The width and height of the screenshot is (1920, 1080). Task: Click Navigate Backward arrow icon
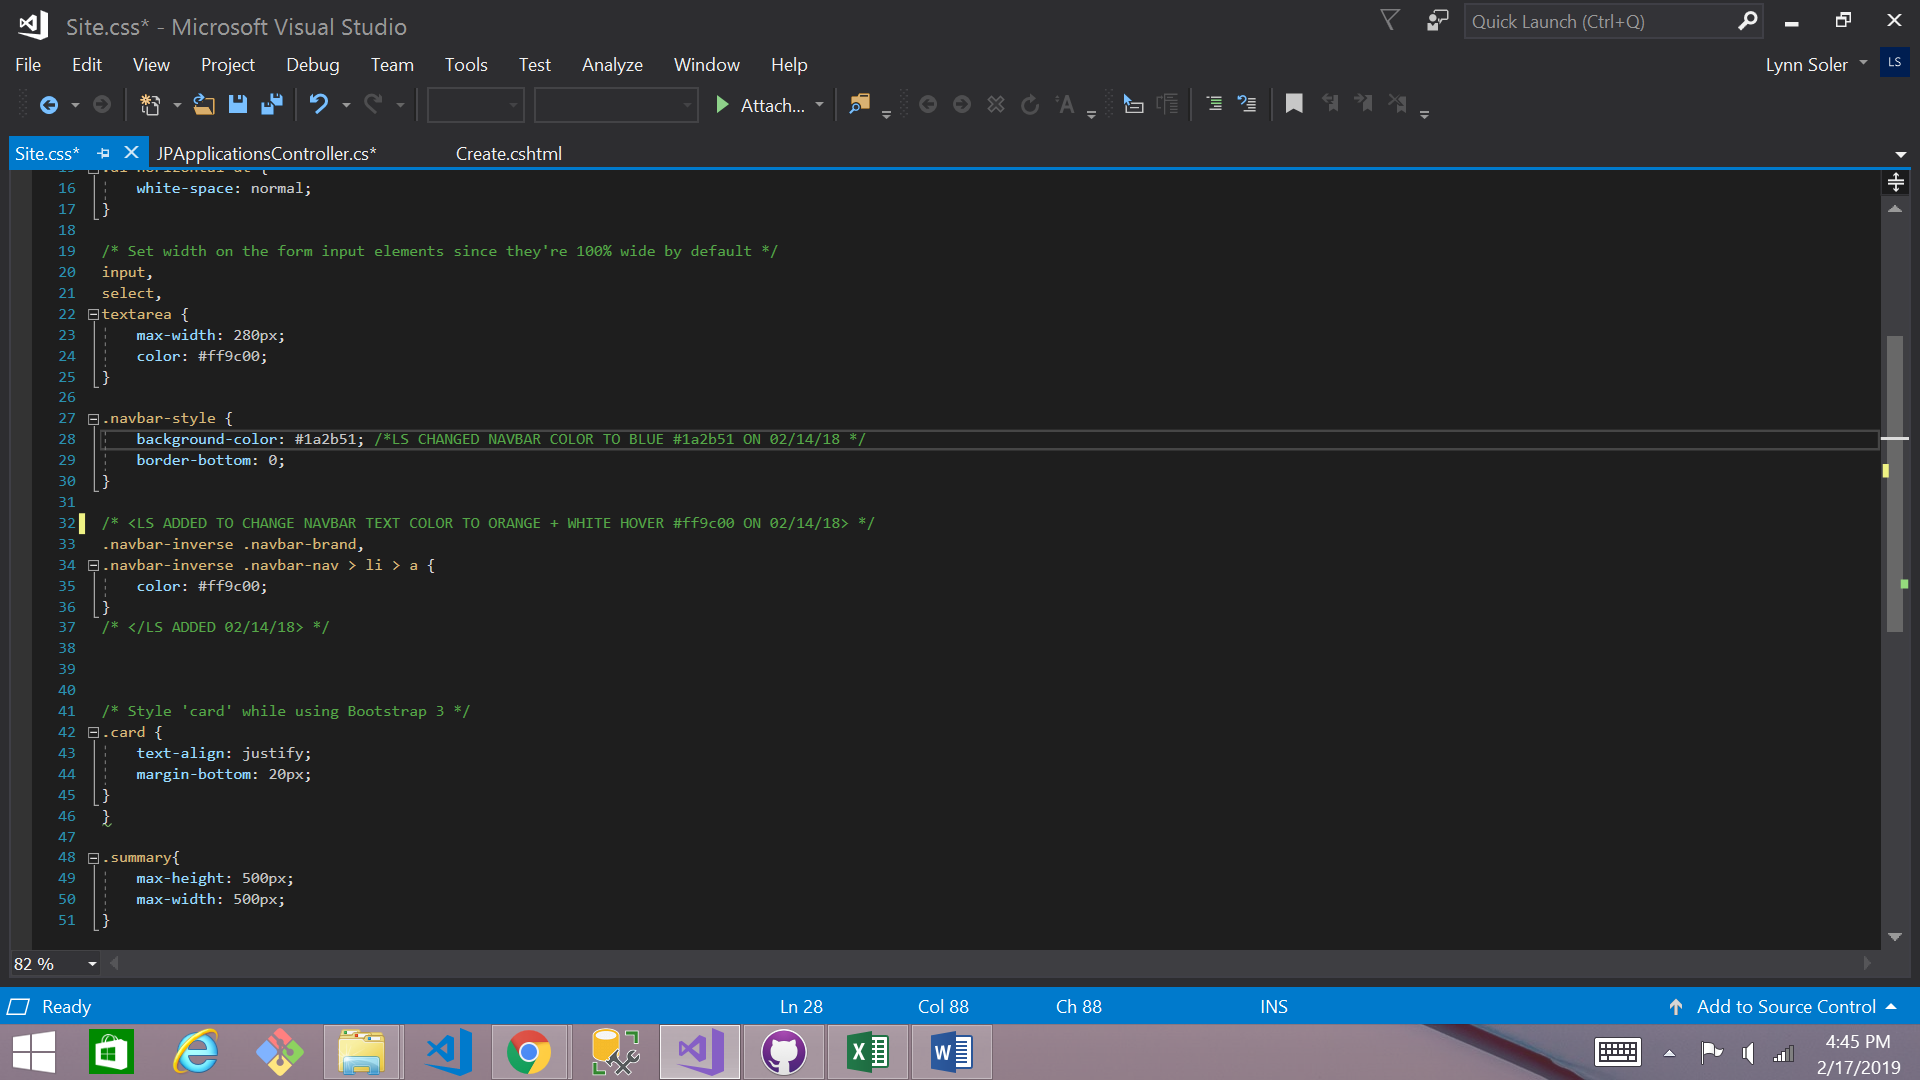click(x=48, y=104)
